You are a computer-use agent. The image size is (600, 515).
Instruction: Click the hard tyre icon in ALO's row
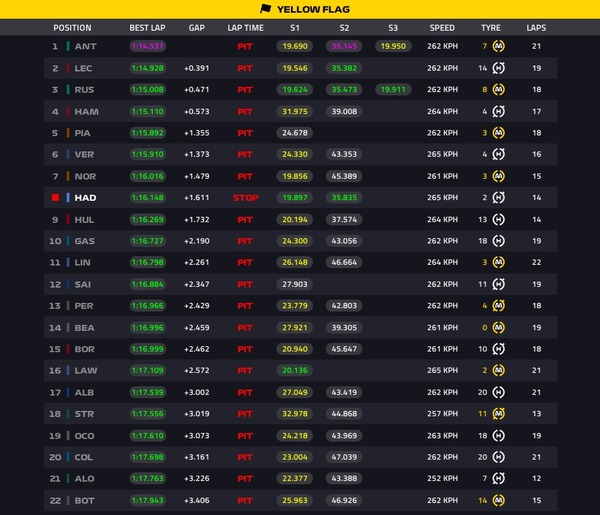coord(498,478)
